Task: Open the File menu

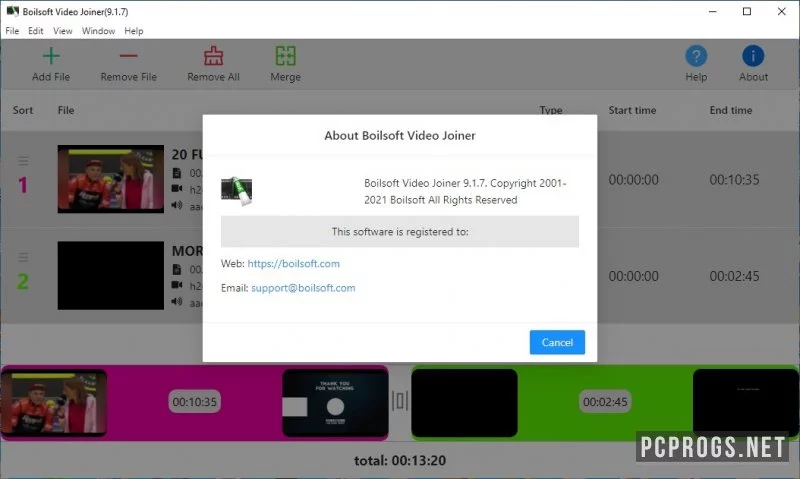Action: [12, 31]
